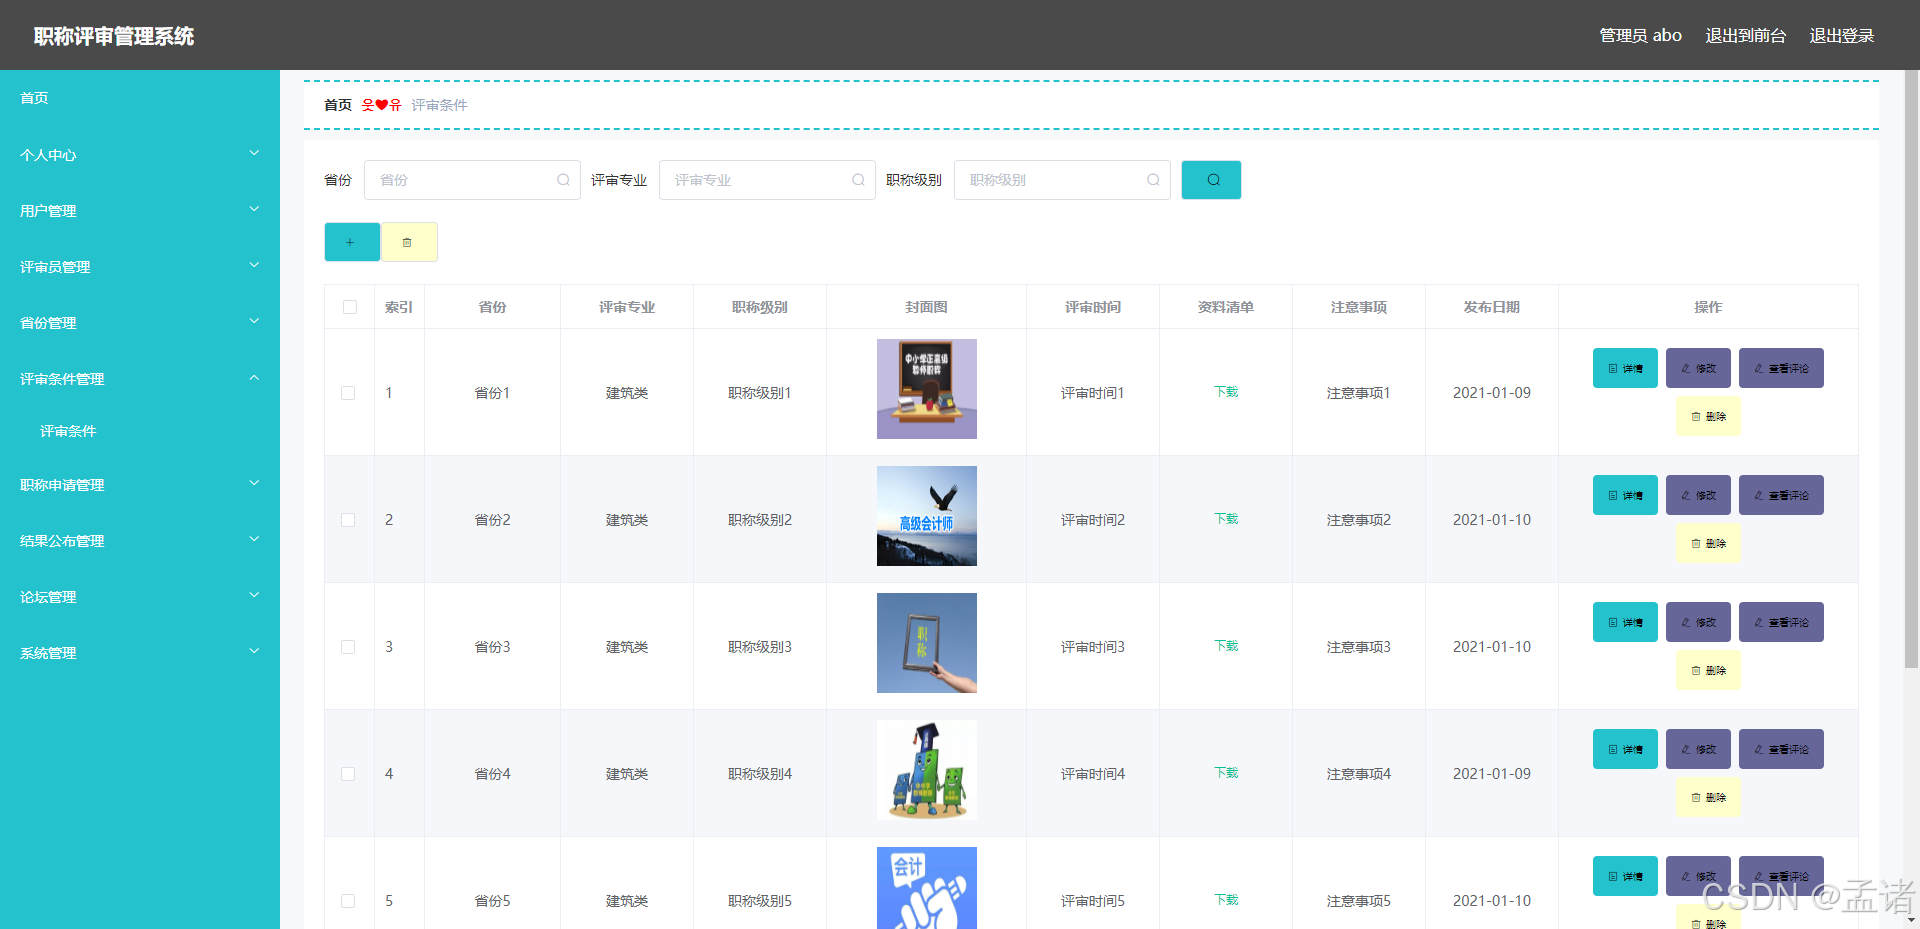Open 查看评论 for row 省份2
1920x929 pixels.
point(1781,495)
